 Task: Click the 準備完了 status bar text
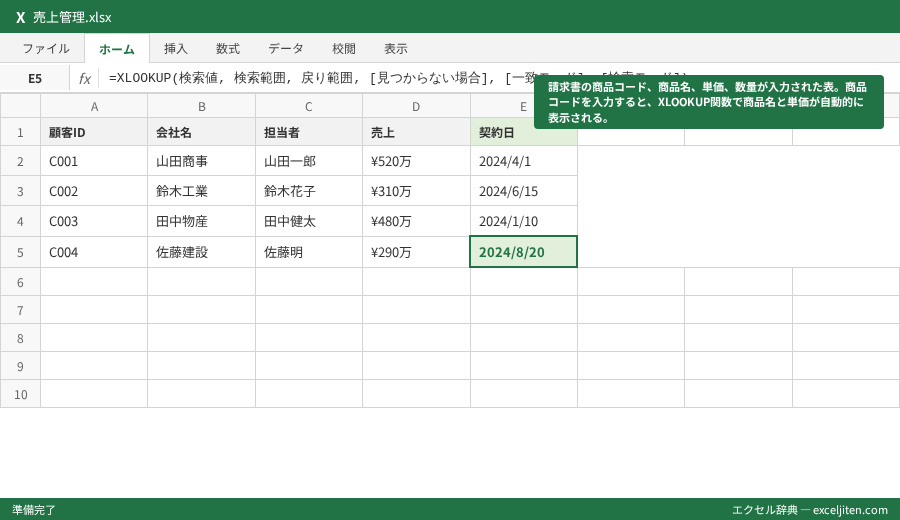coord(34,510)
